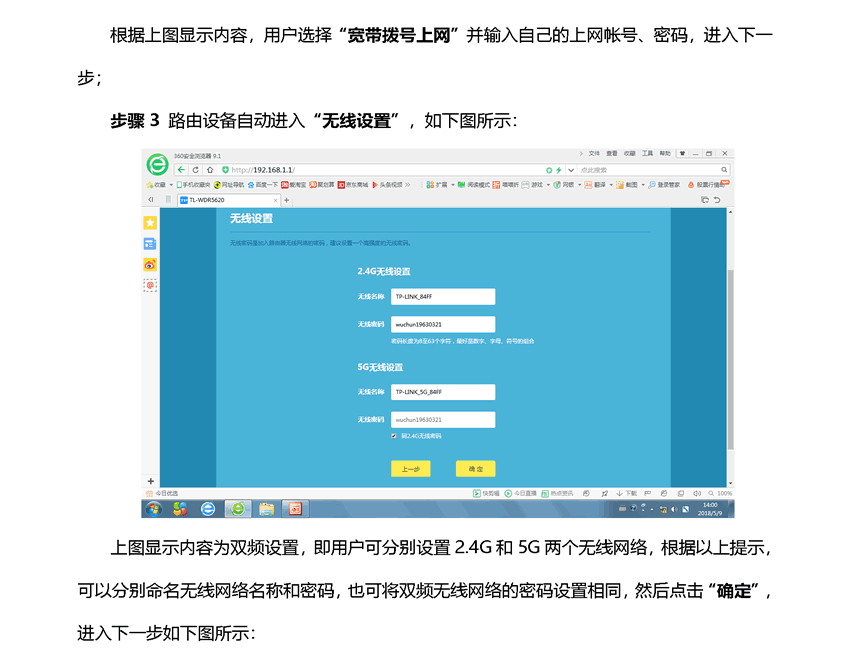The image size is (850, 667).
Task: Open a new tab with plus button
Action: (287, 200)
